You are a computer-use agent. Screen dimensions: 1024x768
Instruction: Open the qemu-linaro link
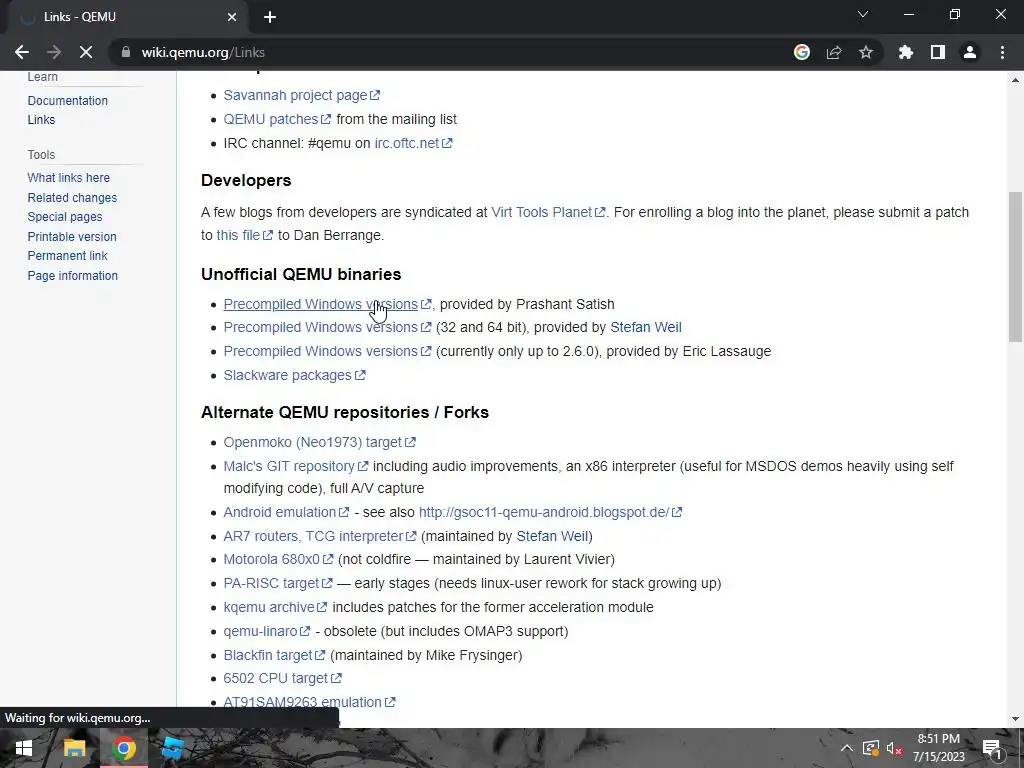266,632
